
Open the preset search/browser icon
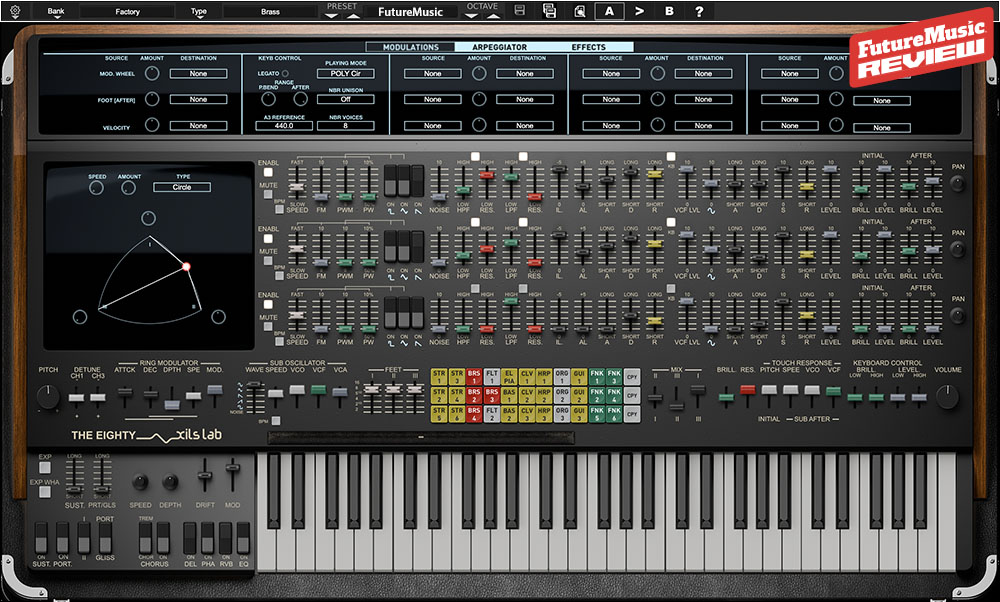(x=579, y=11)
